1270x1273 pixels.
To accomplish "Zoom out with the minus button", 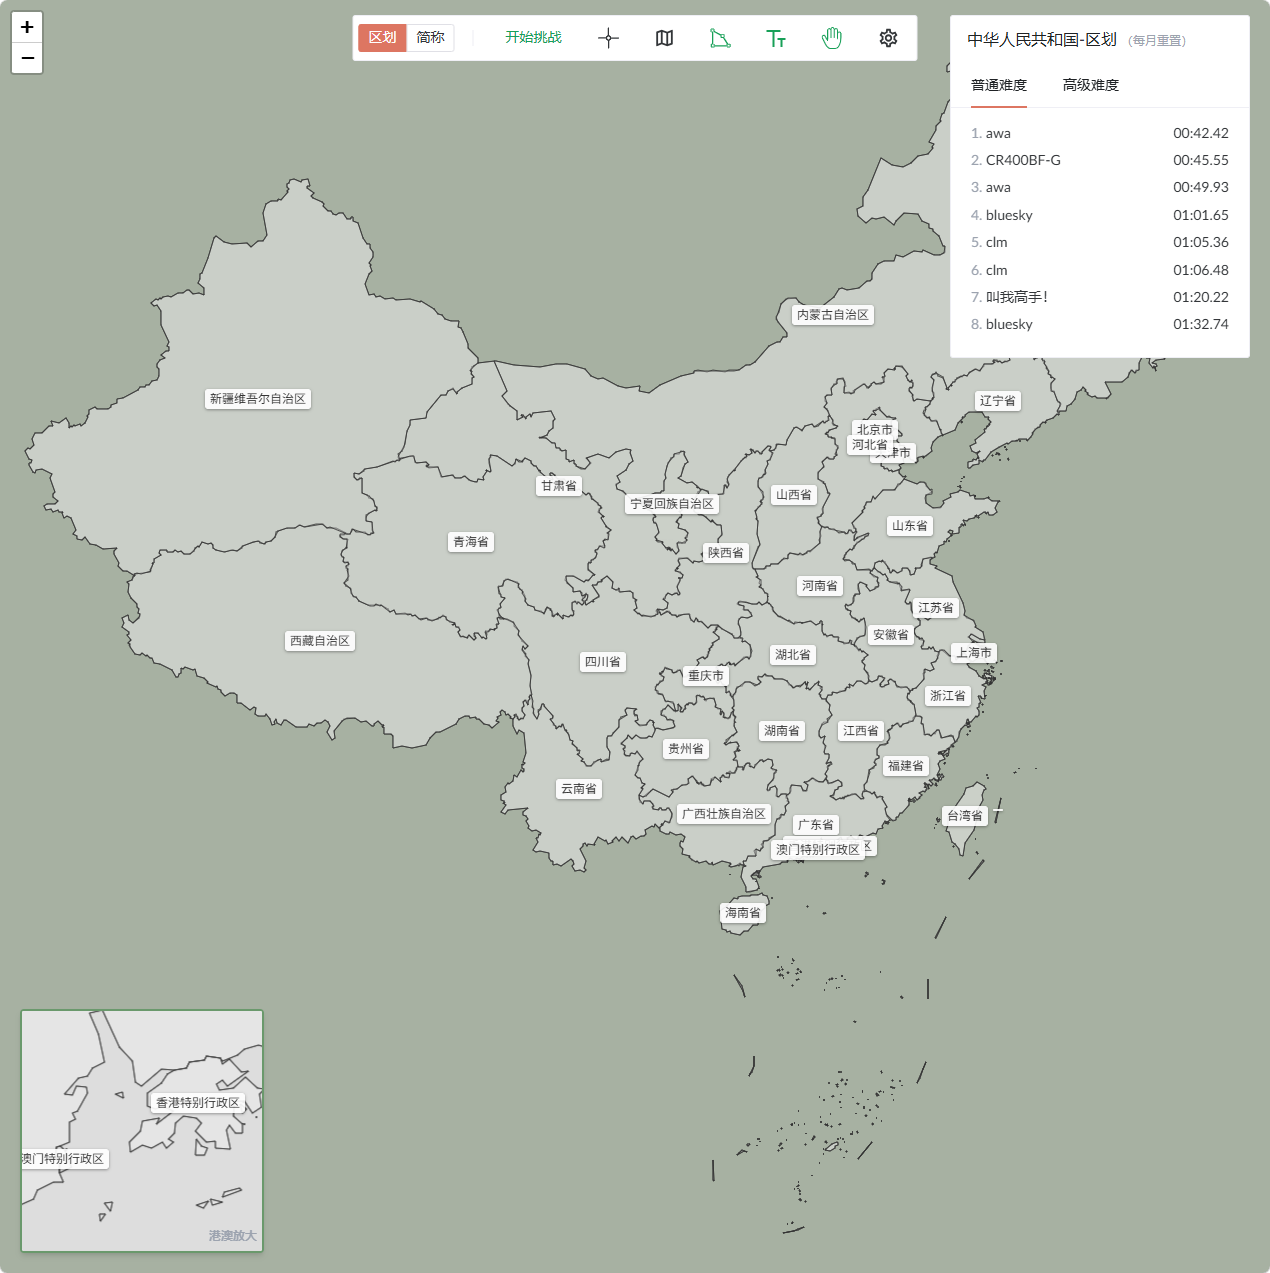I will (x=27, y=58).
